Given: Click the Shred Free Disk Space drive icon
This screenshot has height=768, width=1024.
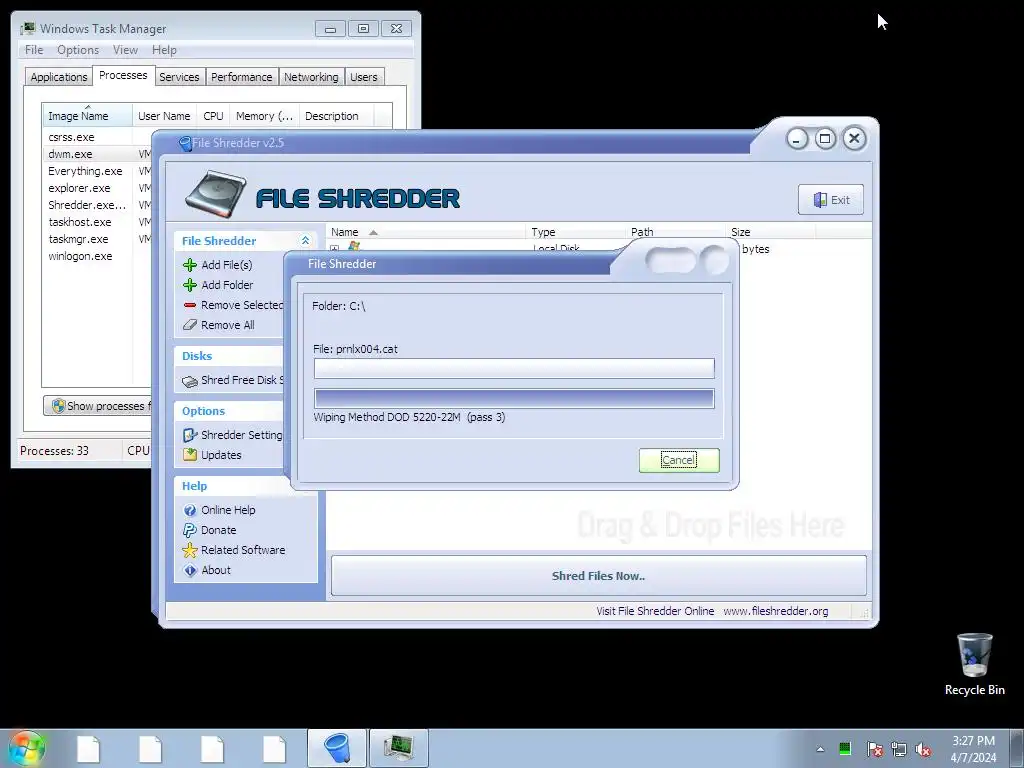Looking at the screenshot, I should tap(190, 381).
